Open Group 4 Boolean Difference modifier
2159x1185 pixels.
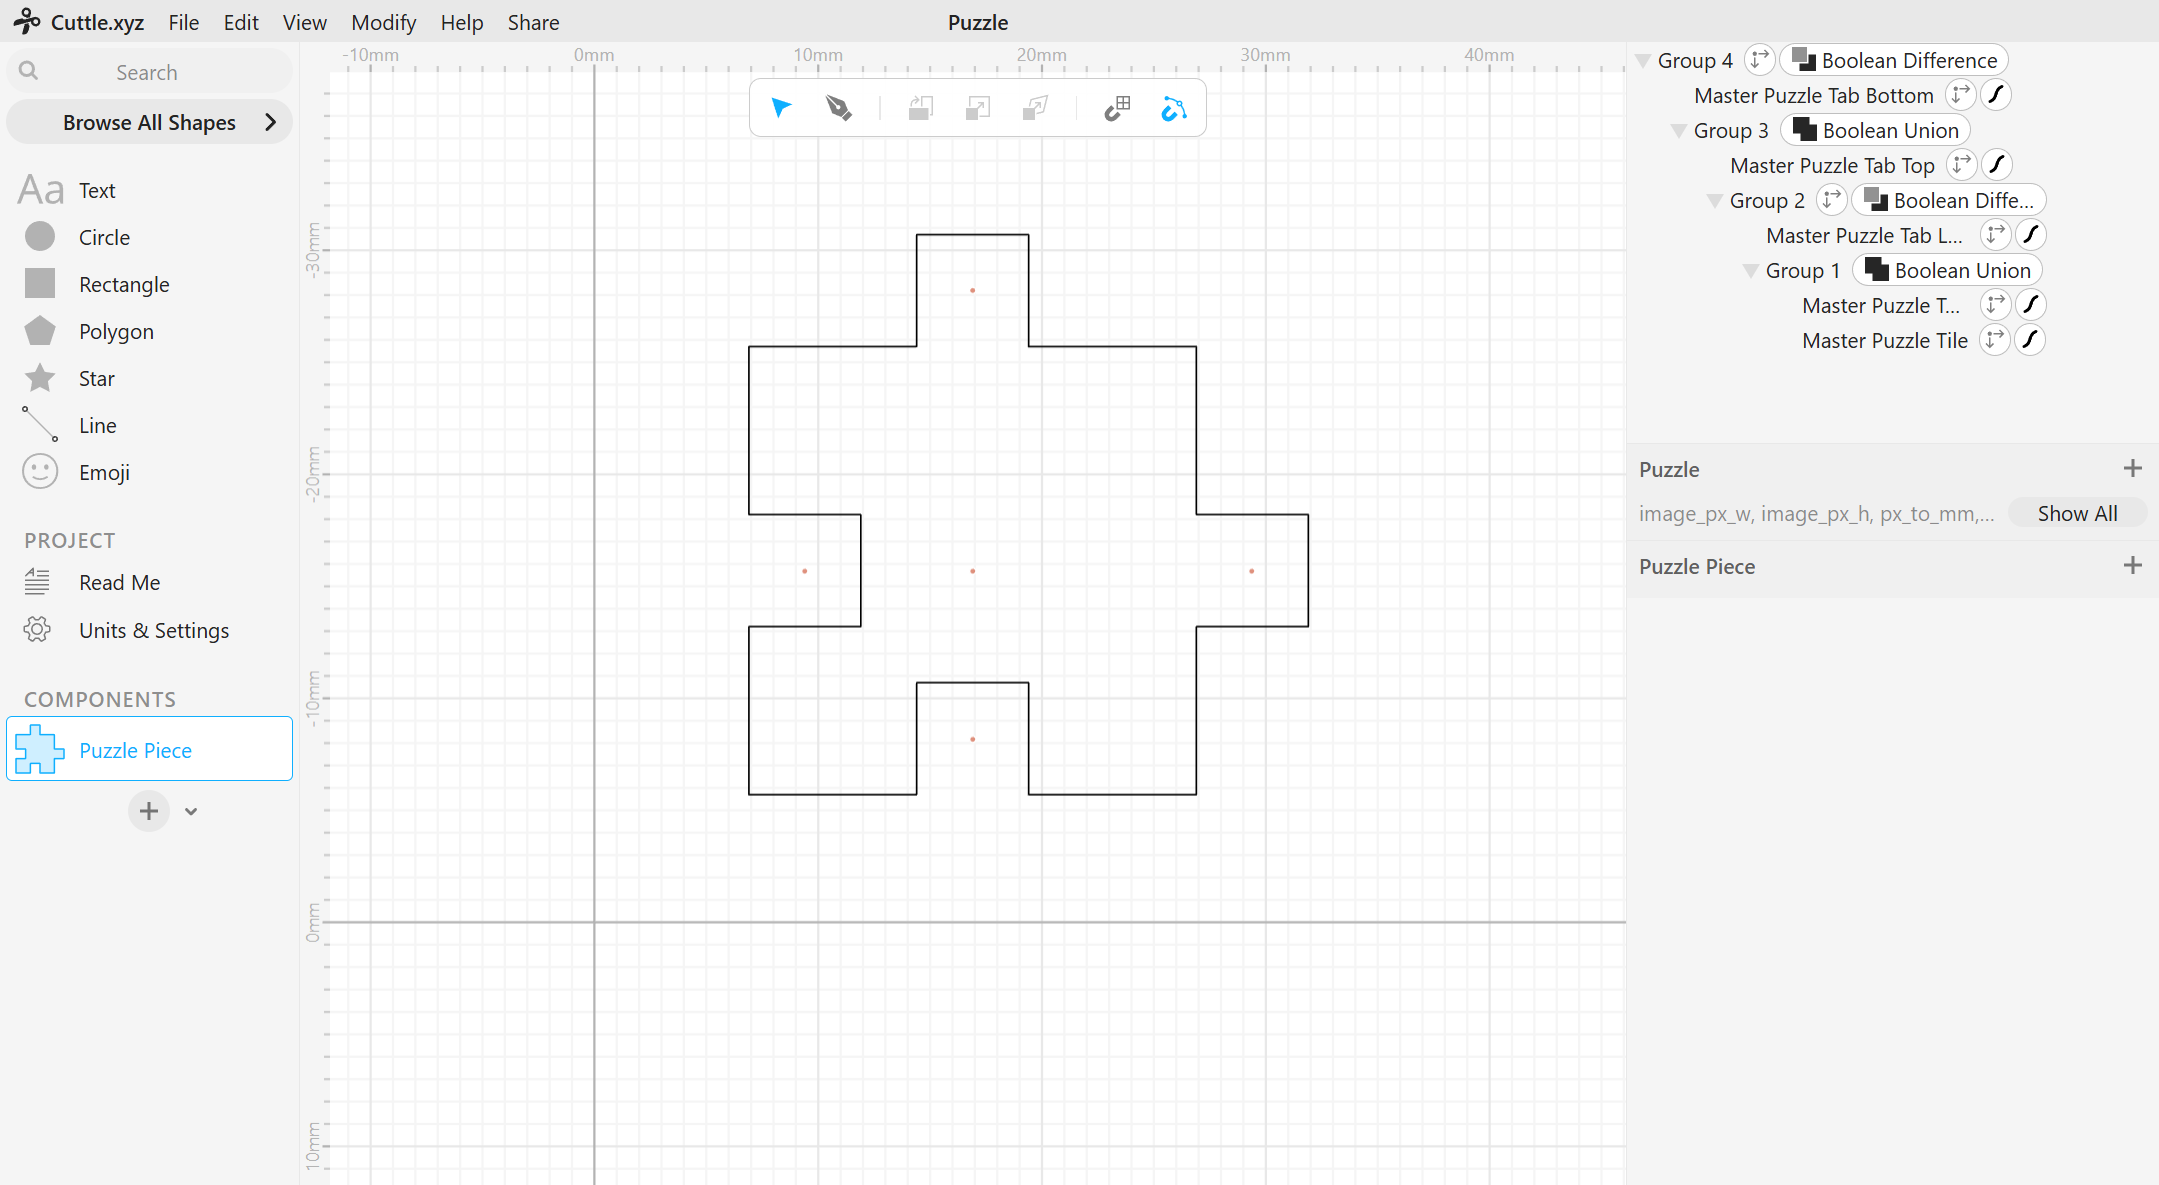(1894, 60)
